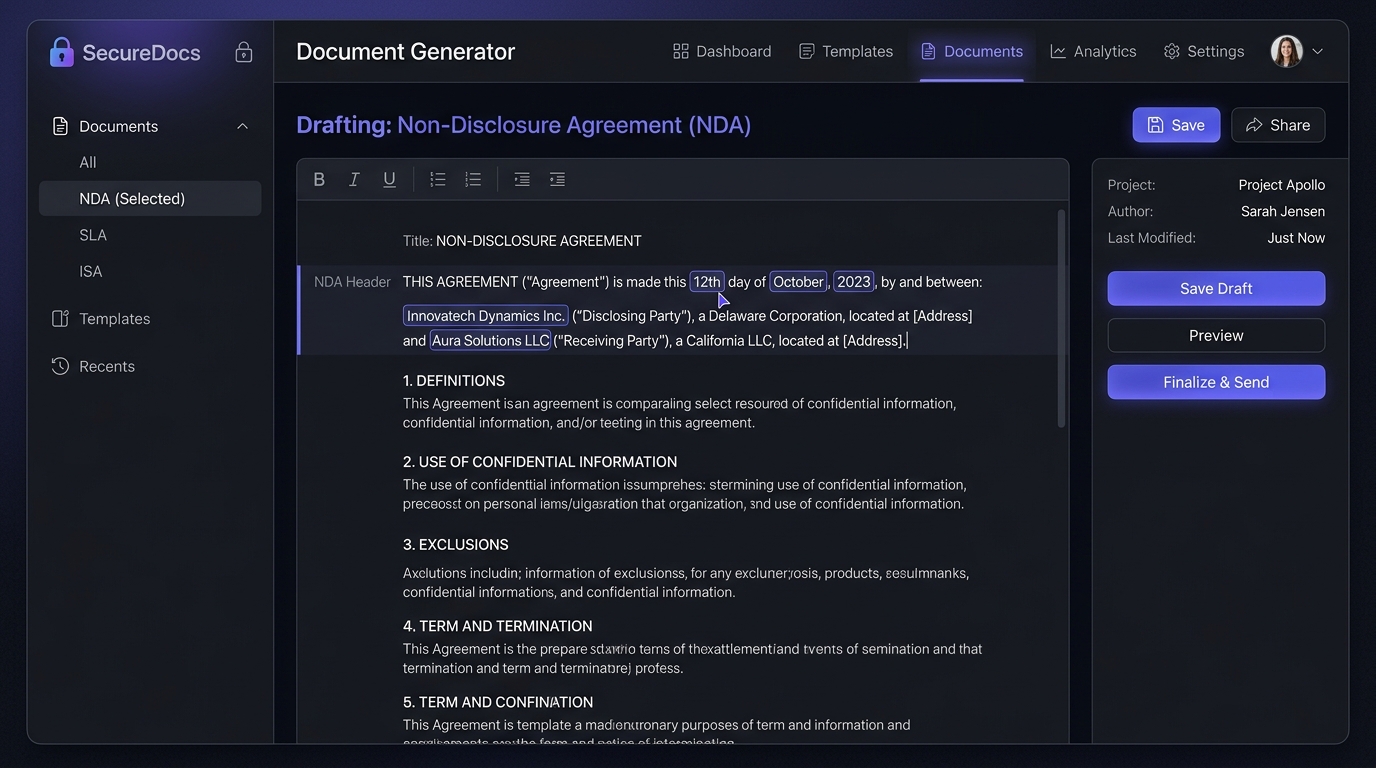Click the Just Now modified value
Image resolution: width=1376 pixels, height=768 pixels.
pos(1296,238)
